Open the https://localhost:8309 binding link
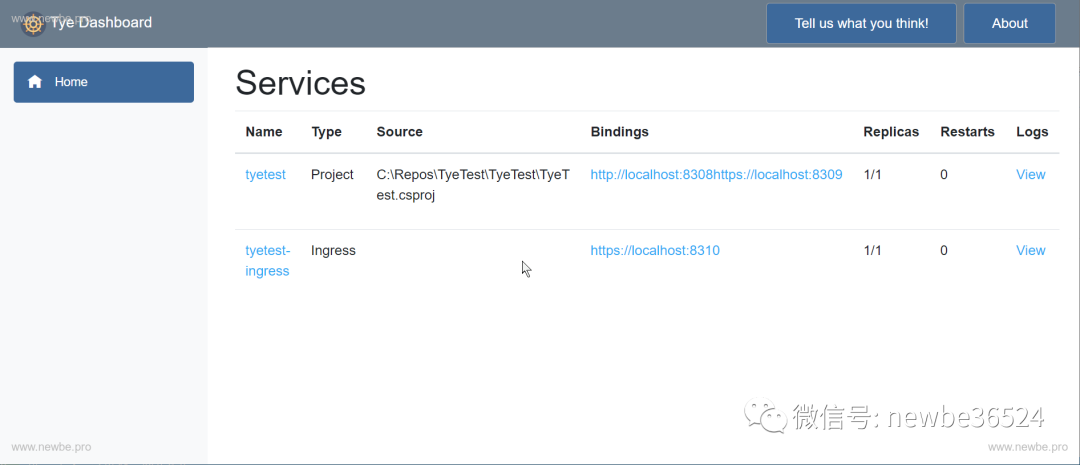Screen dimensions: 1080x465 click(778, 174)
